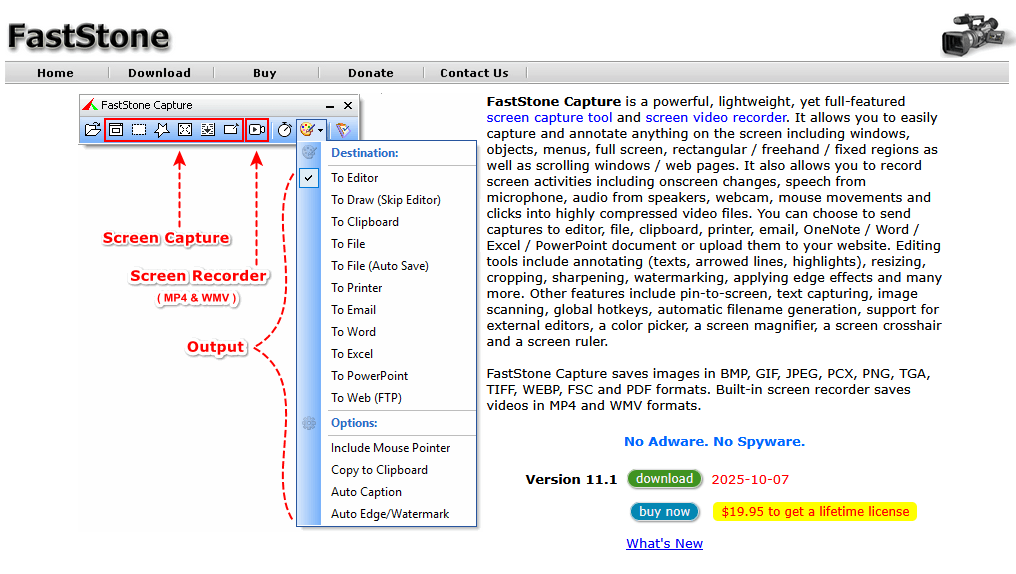The width and height of the screenshot is (1016, 574).
Task: Click the Capture Full Screen icon
Action: coord(185,129)
